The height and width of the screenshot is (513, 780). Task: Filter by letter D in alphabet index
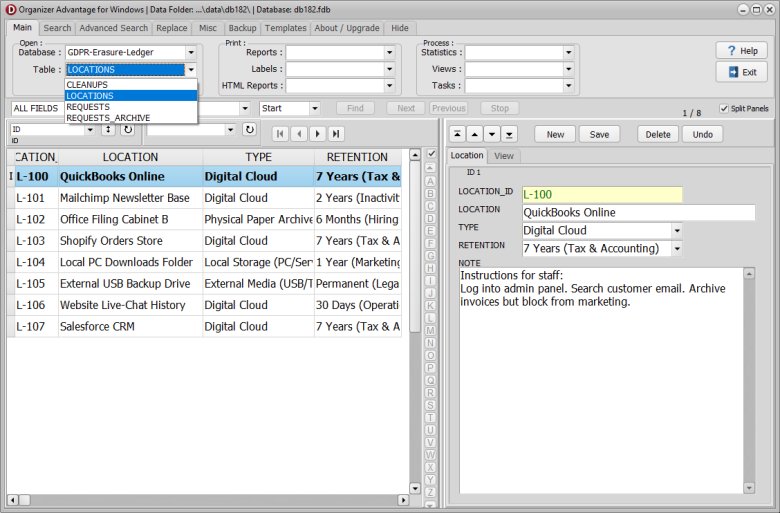(x=430, y=218)
